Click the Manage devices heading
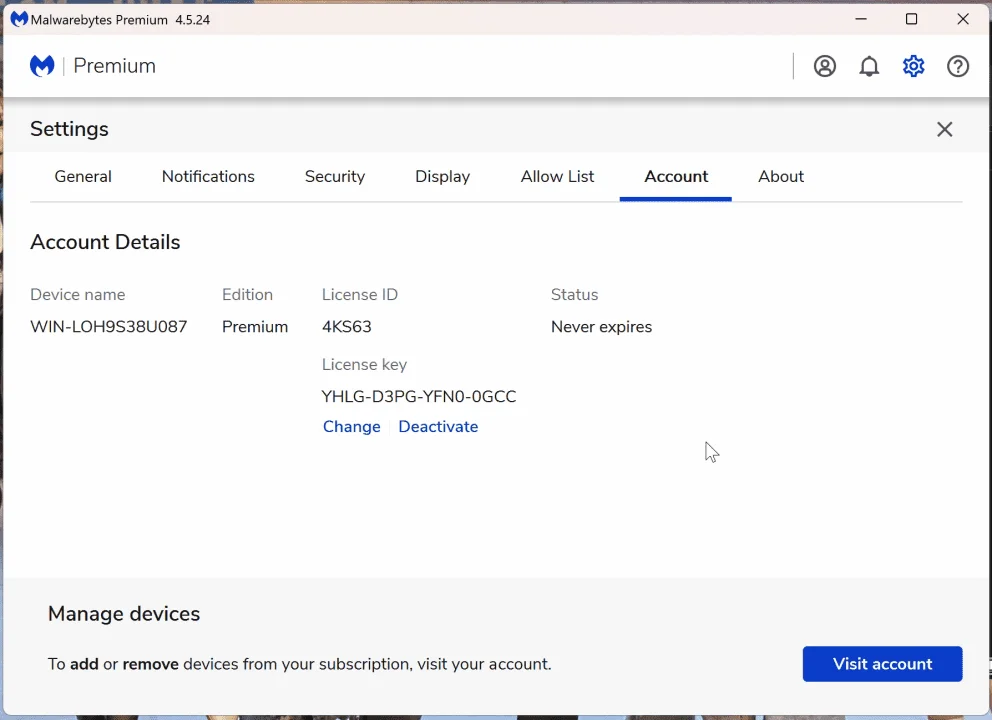 coord(124,614)
